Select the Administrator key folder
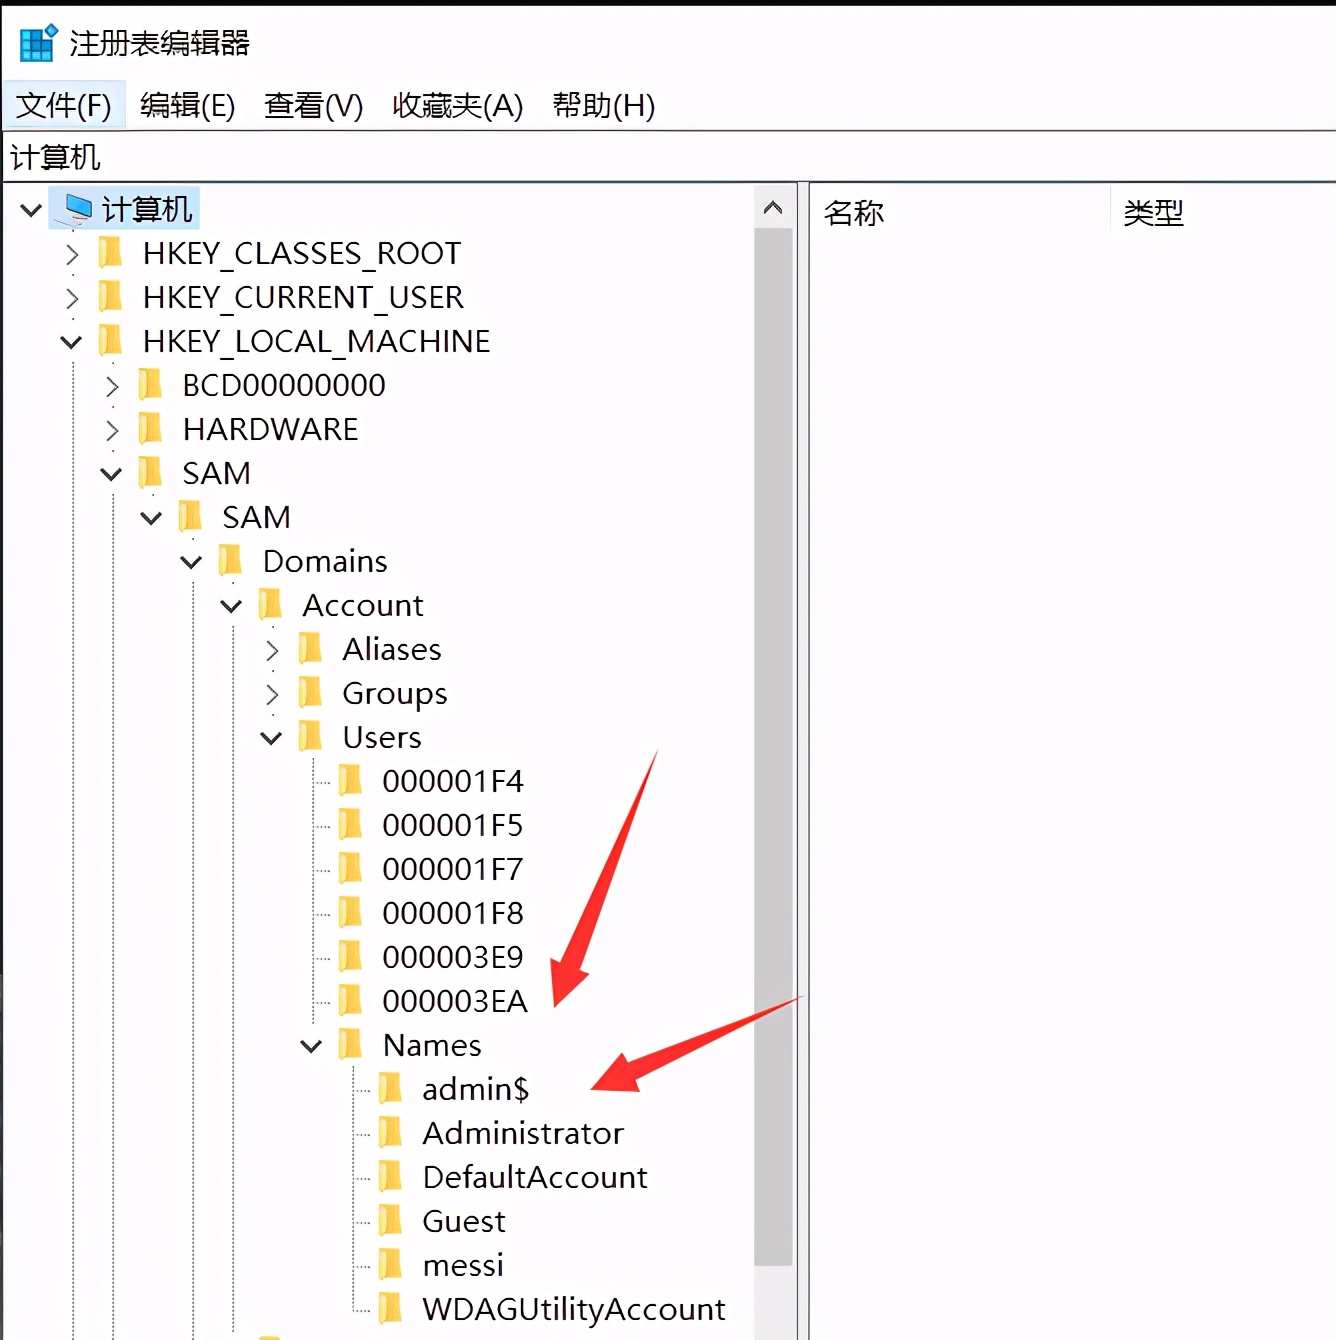Viewport: 1336px width, 1340px height. 522,1134
